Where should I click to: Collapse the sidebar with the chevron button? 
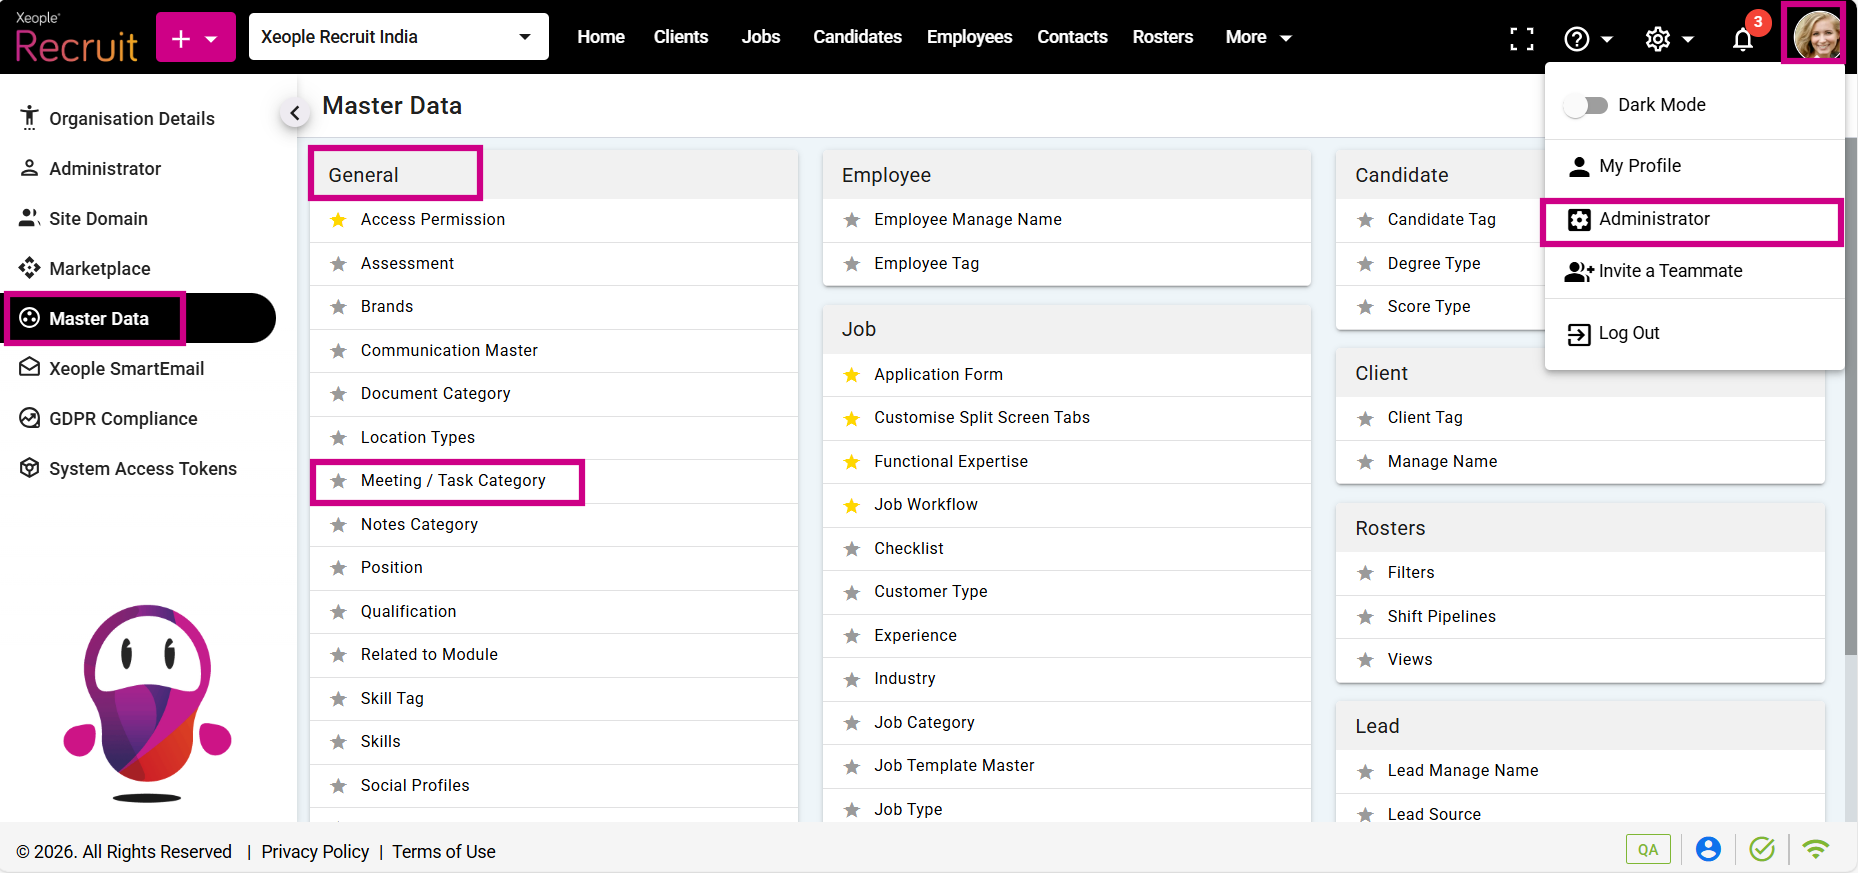[294, 113]
